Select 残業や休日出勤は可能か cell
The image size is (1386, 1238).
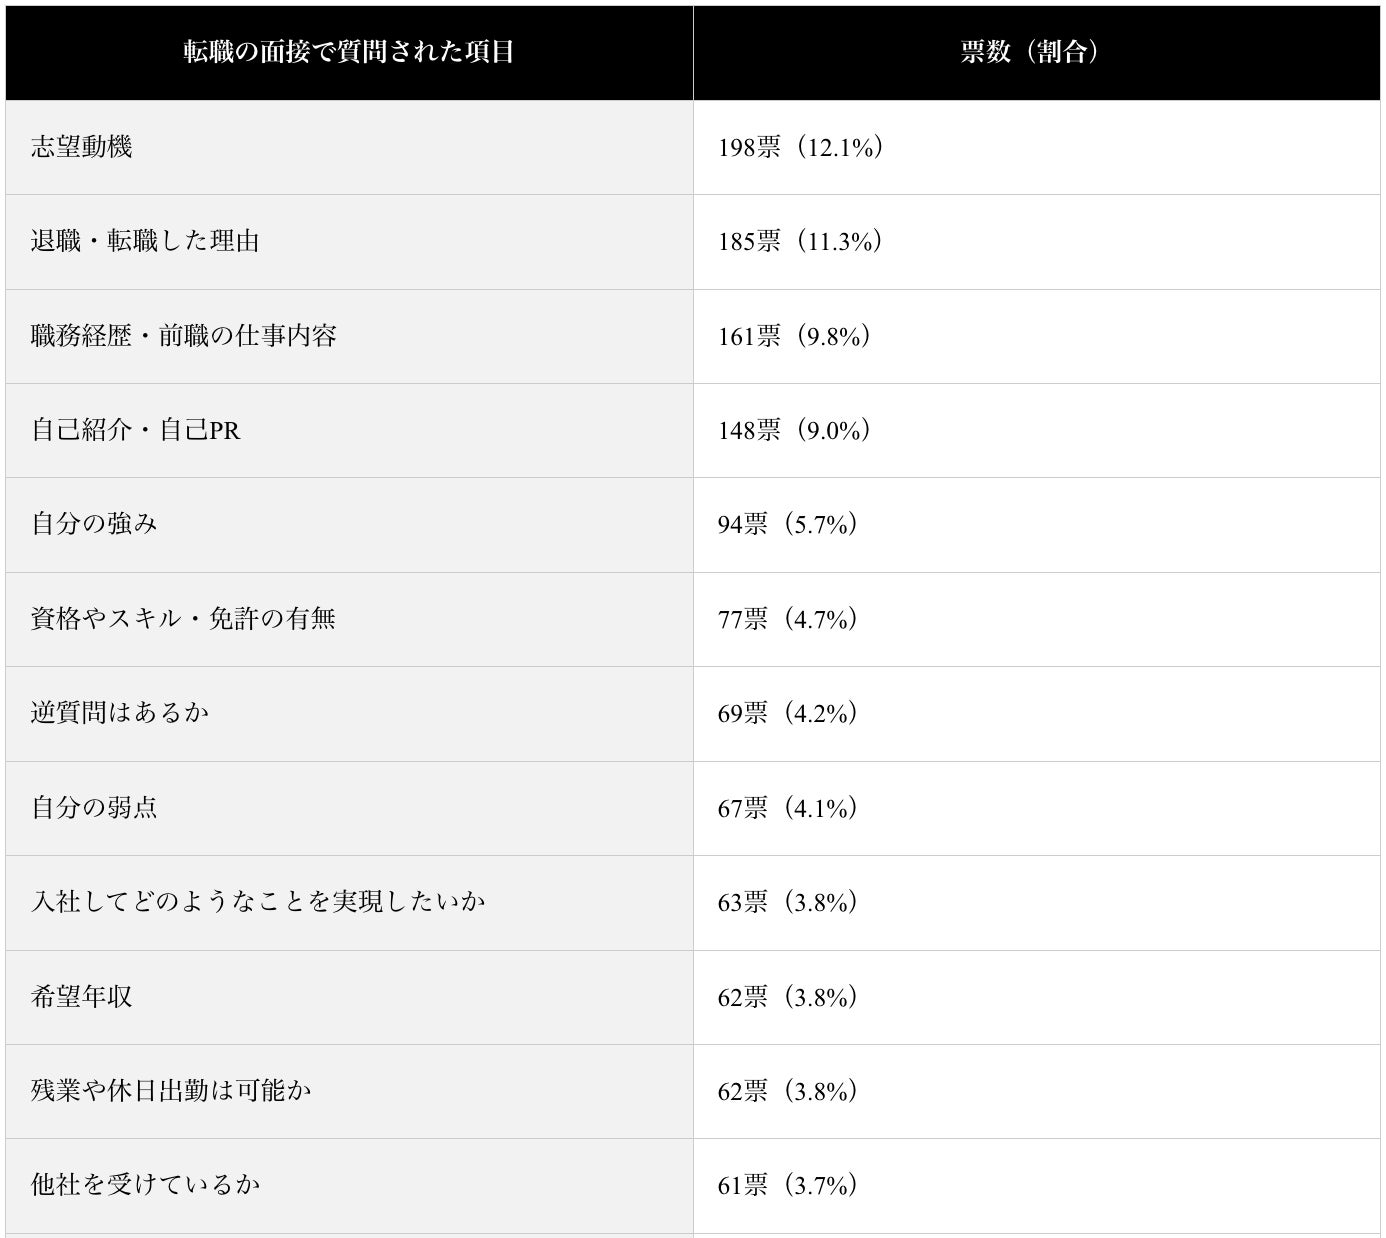click(171, 1091)
